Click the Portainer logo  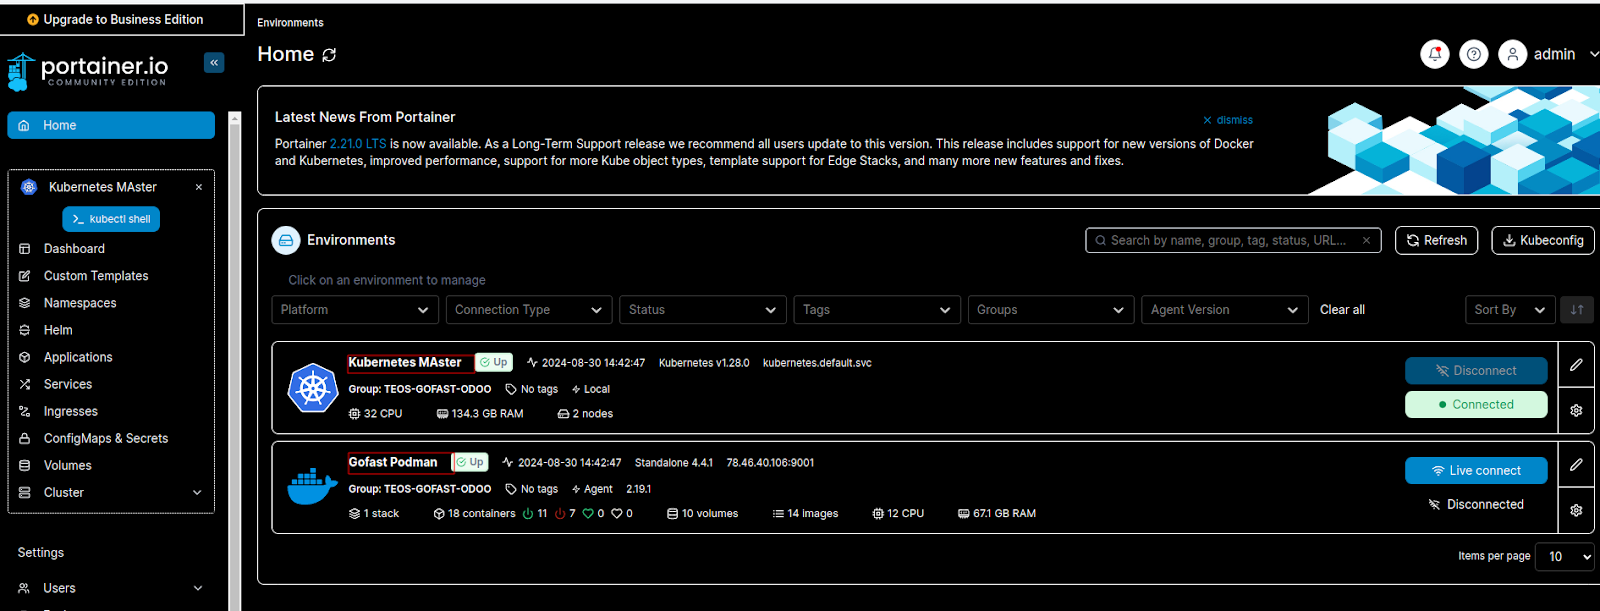(88, 71)
